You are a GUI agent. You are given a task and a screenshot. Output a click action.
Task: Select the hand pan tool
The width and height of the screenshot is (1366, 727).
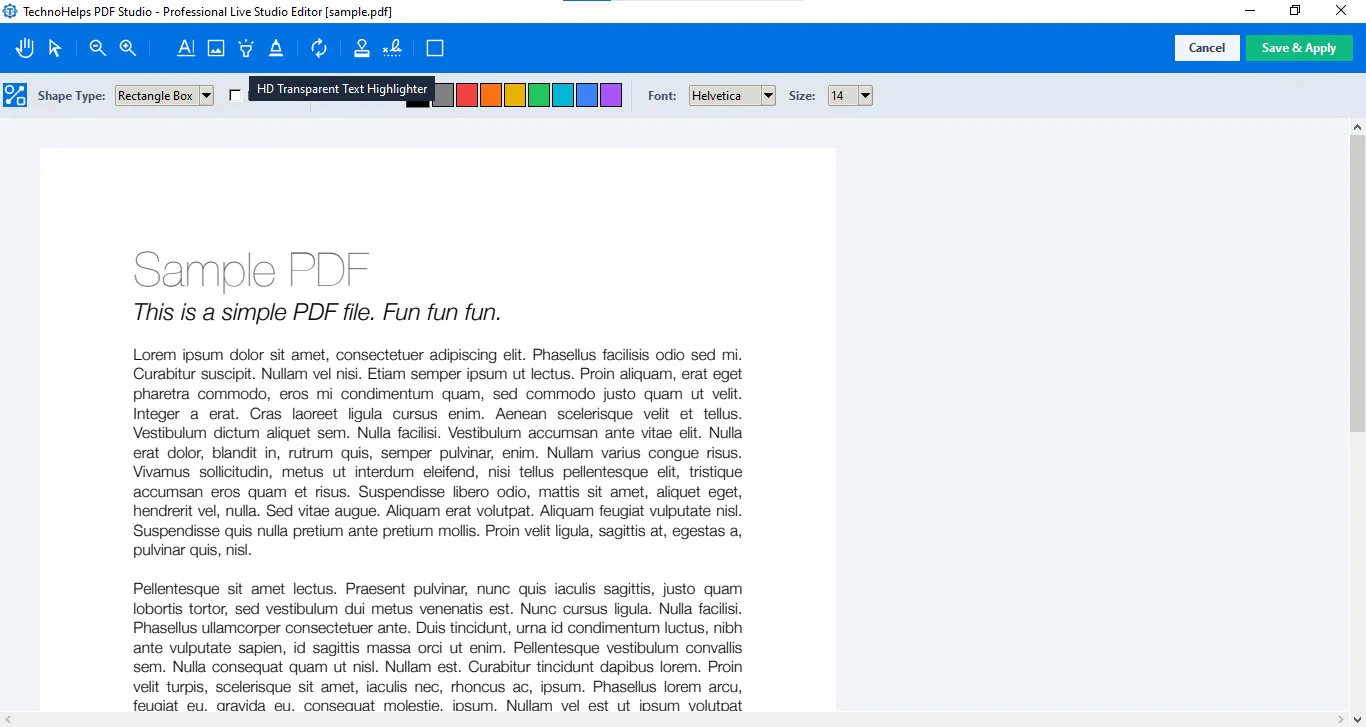(25, 48)
